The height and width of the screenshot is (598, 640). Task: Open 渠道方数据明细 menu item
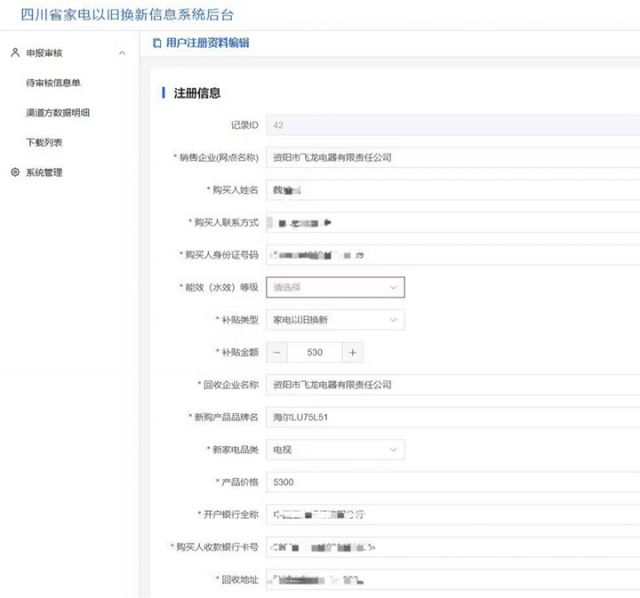57,113
